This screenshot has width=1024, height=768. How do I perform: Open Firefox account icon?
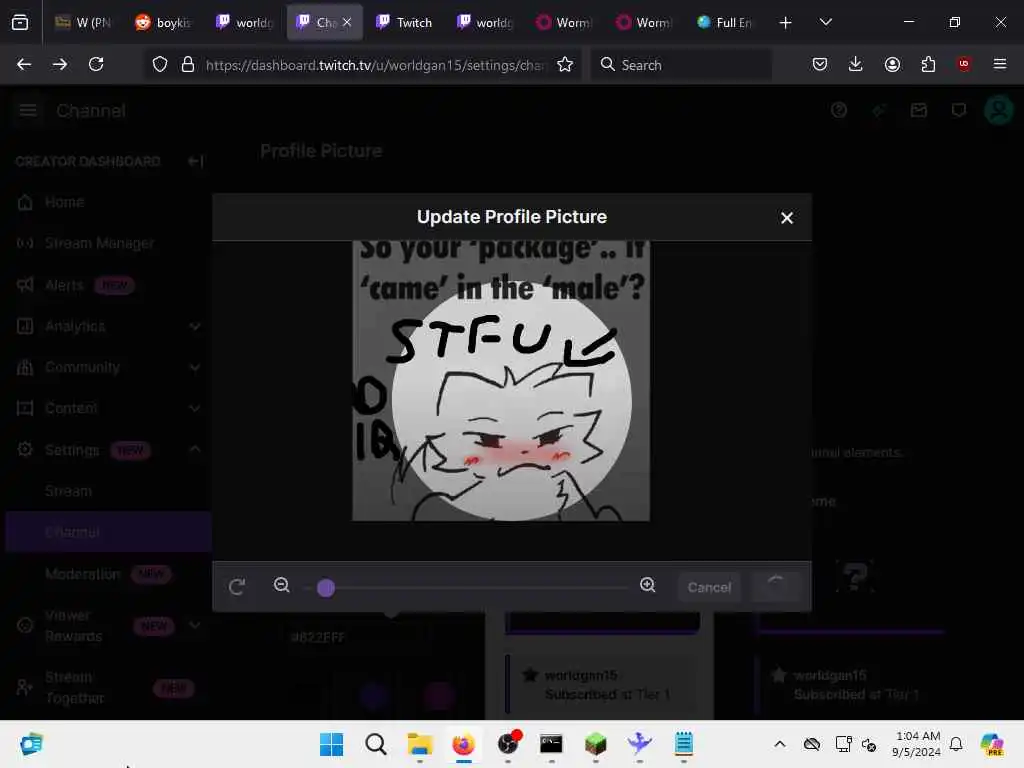(892, 64)
